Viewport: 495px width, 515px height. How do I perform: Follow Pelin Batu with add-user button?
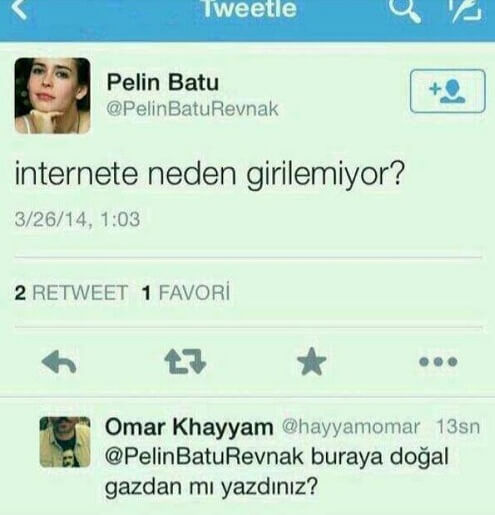tap(447, 91)
